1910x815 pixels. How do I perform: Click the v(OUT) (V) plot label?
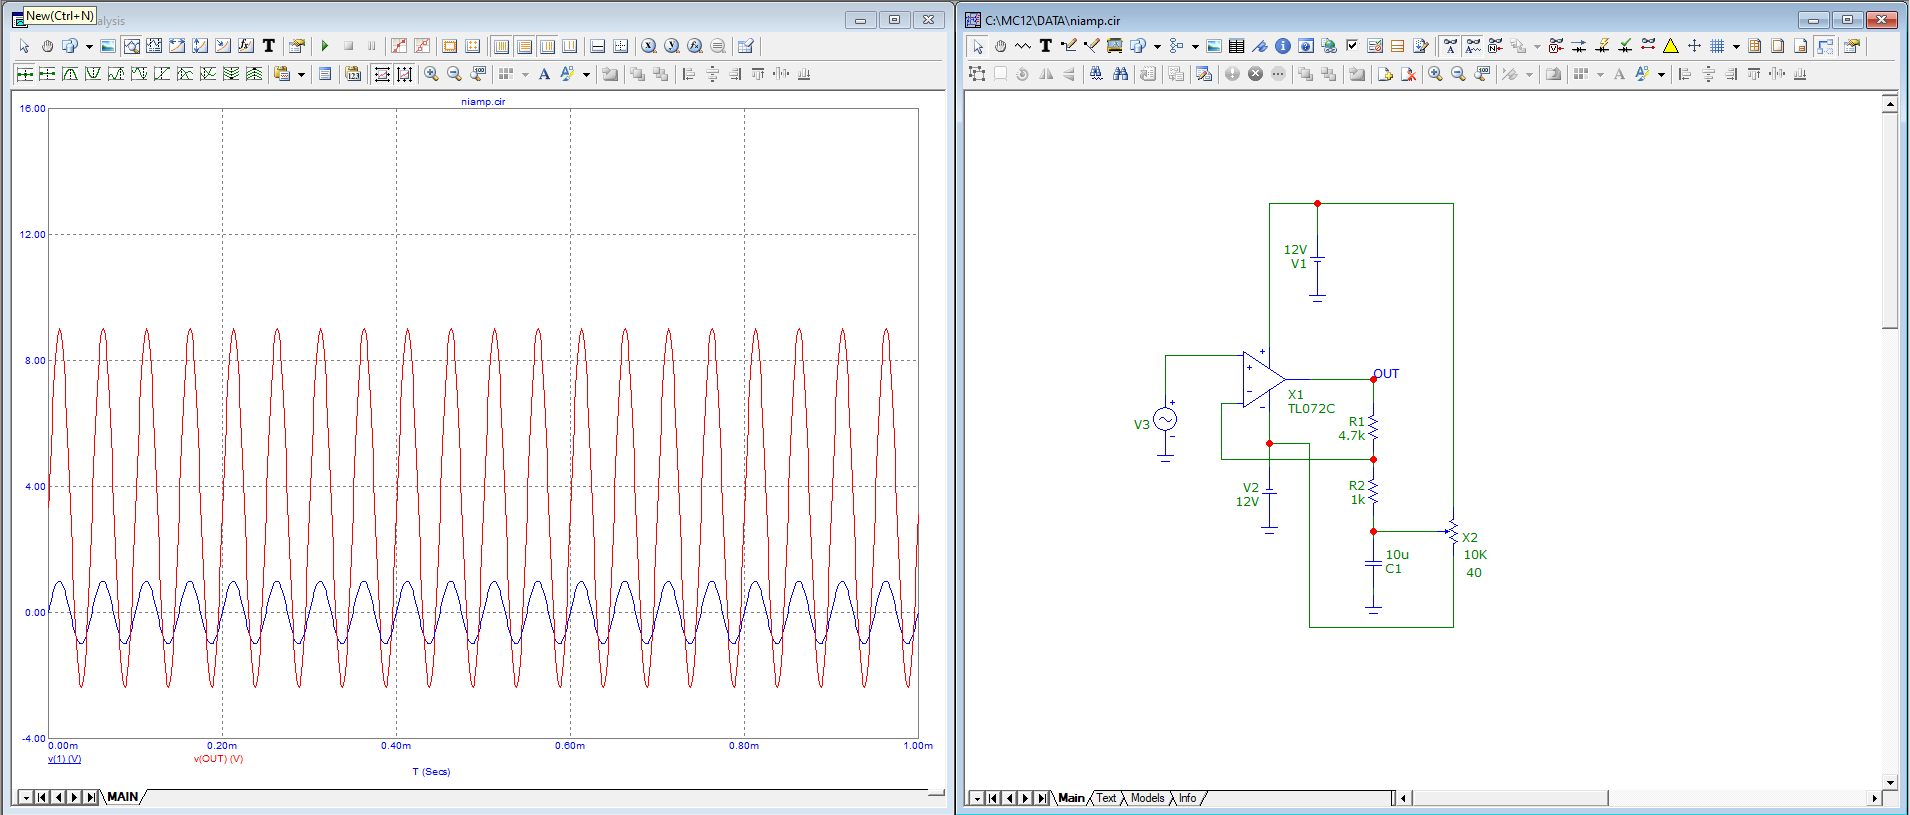click(218, 759)
